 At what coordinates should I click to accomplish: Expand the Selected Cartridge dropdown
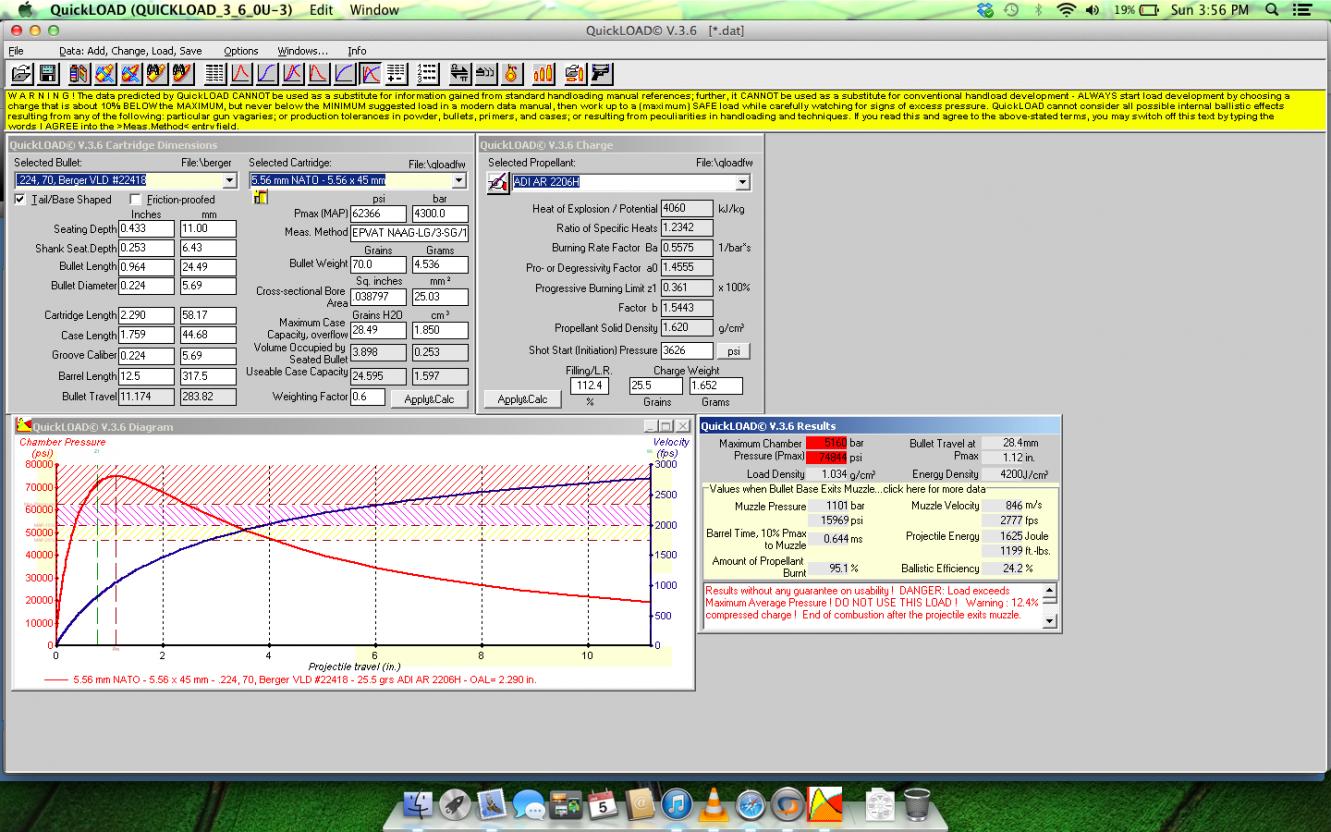point(460,181)
